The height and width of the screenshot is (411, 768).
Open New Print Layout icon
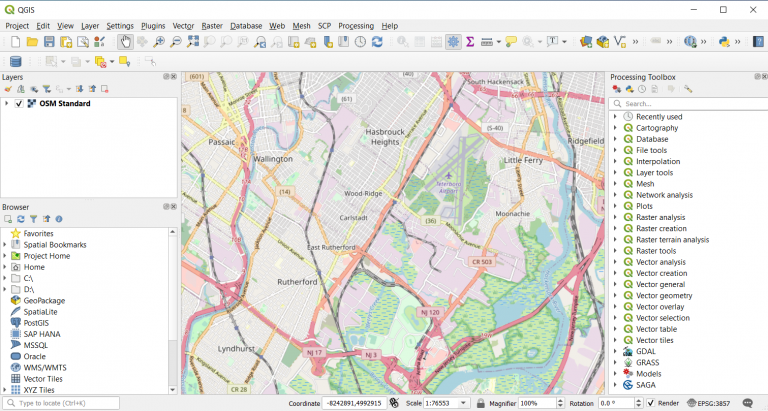click(66, 42)
